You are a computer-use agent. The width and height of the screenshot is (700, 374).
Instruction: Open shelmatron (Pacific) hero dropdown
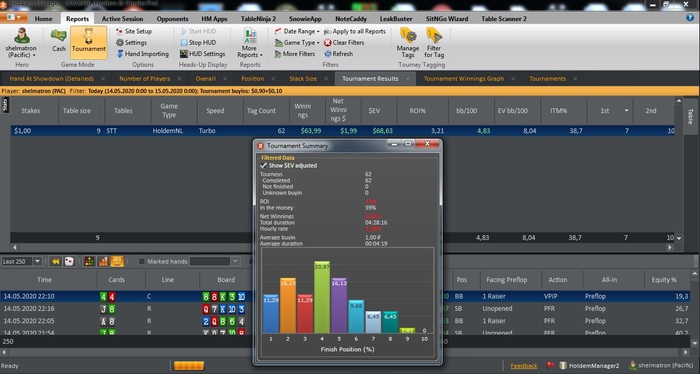[x=21, y=42]
